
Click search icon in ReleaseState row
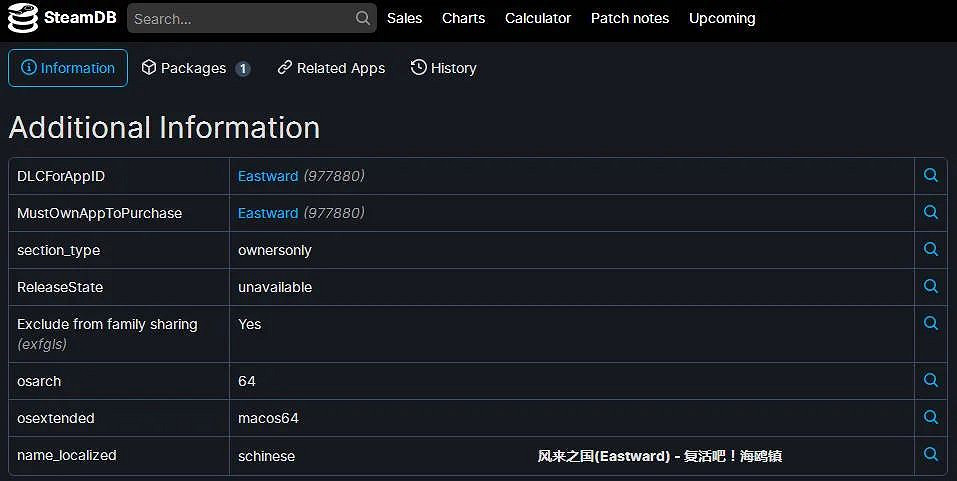click(x=930, y=287)
